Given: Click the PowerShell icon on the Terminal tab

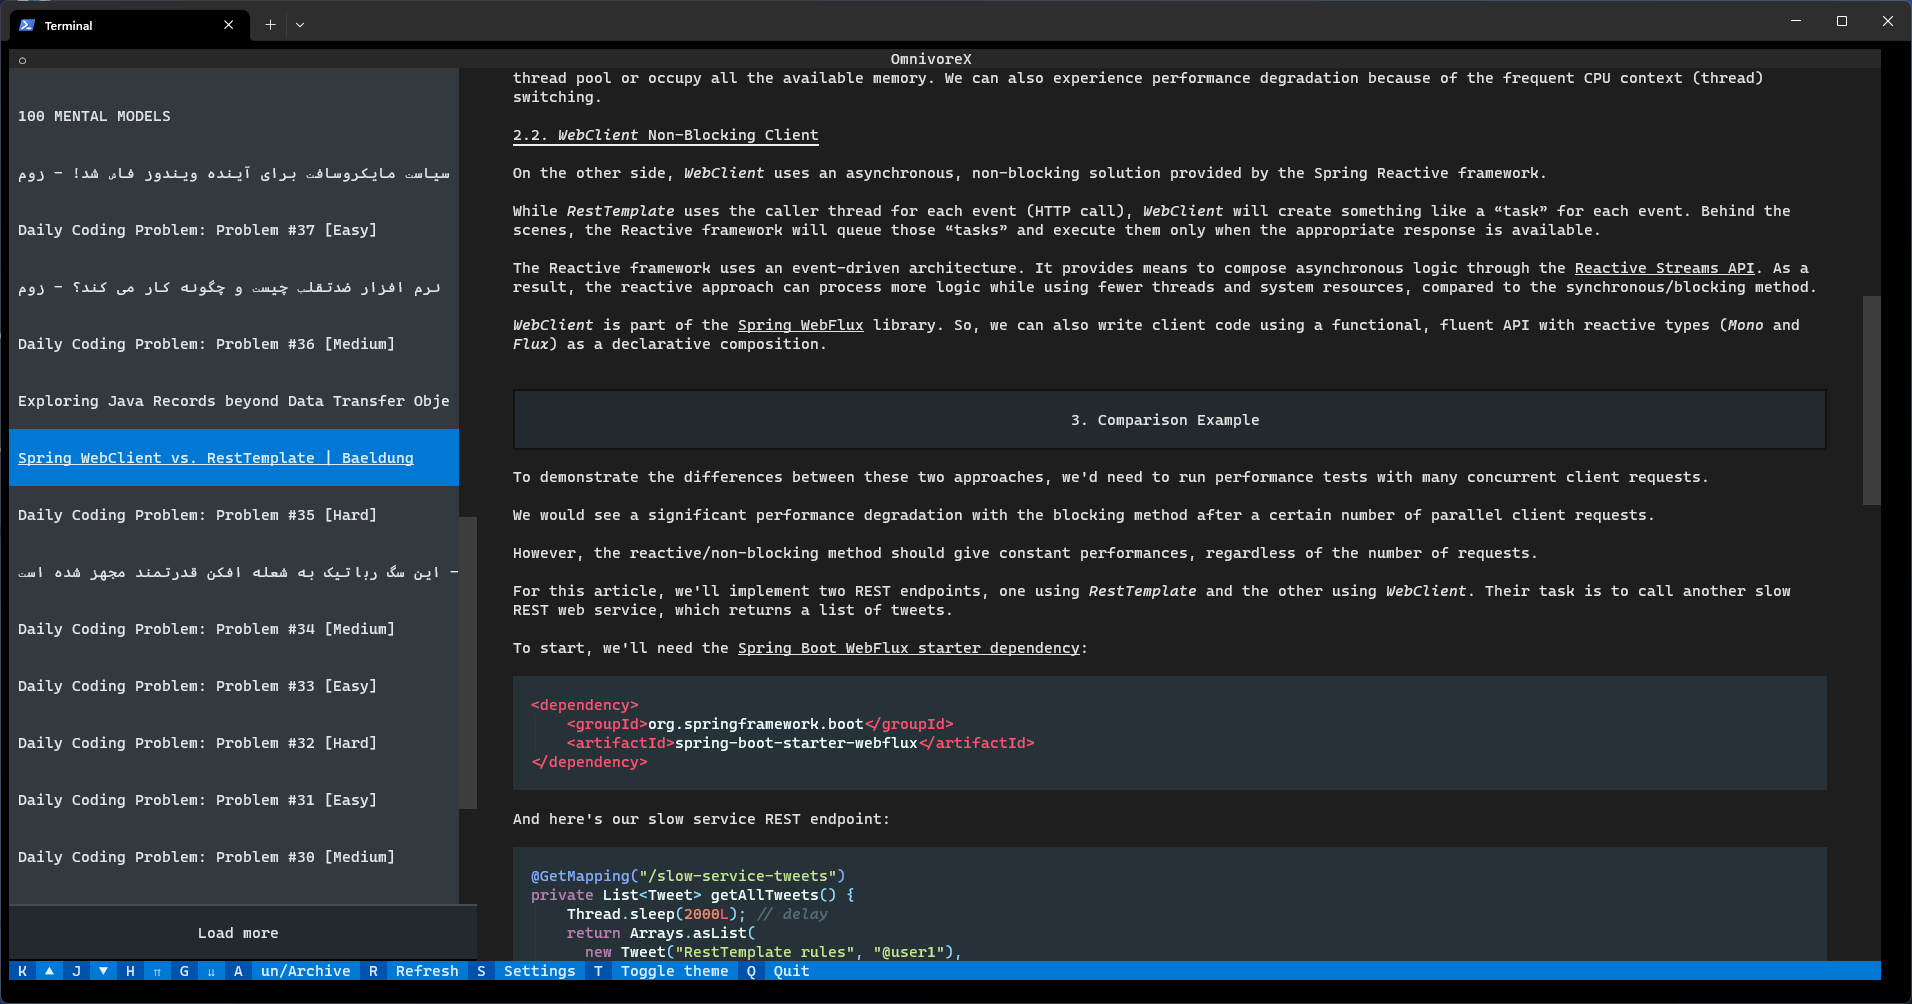Looking at the screenshot, I should 25,24.
